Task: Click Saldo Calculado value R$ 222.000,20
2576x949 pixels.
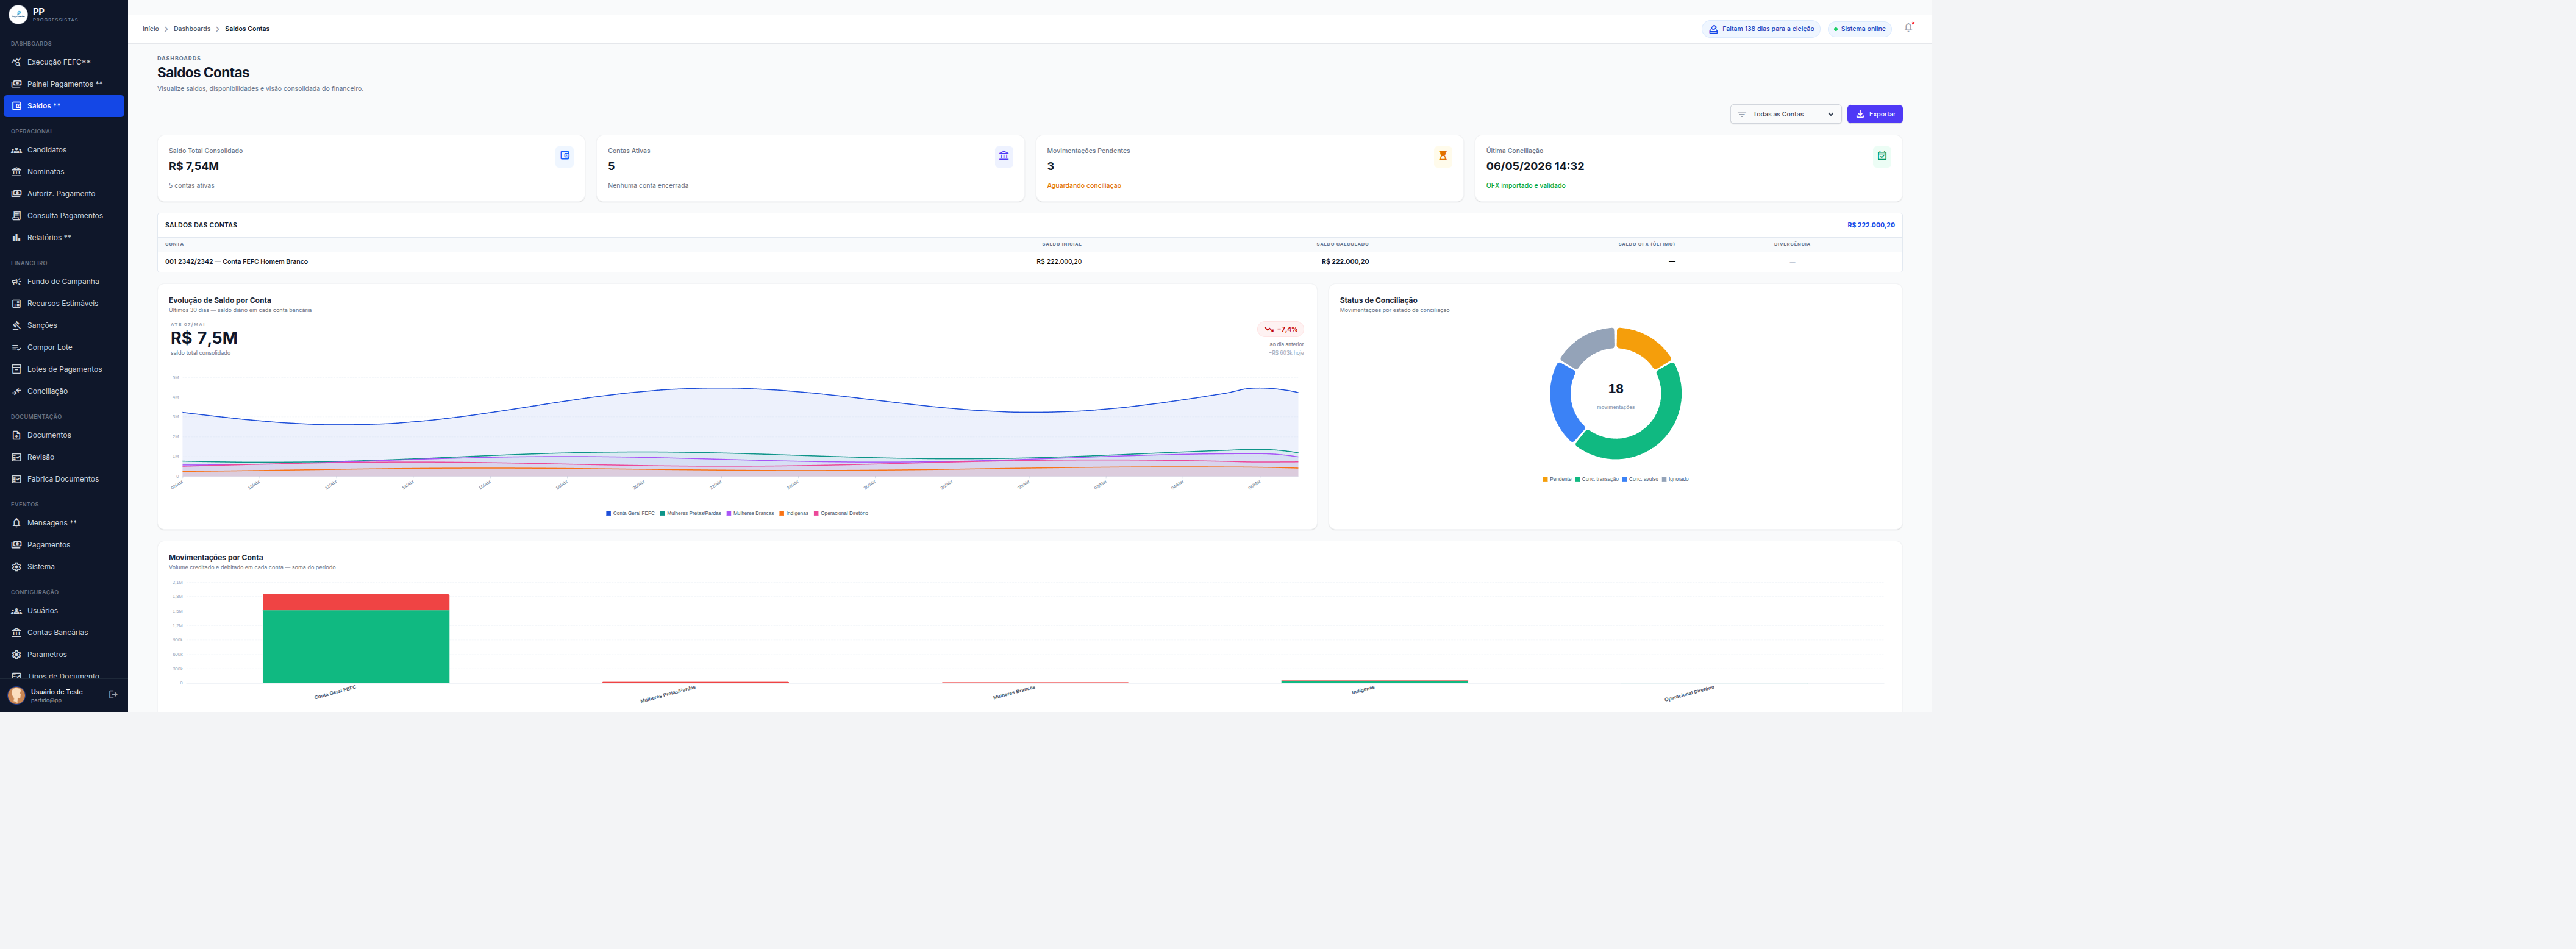Action: click(1345, 262)
